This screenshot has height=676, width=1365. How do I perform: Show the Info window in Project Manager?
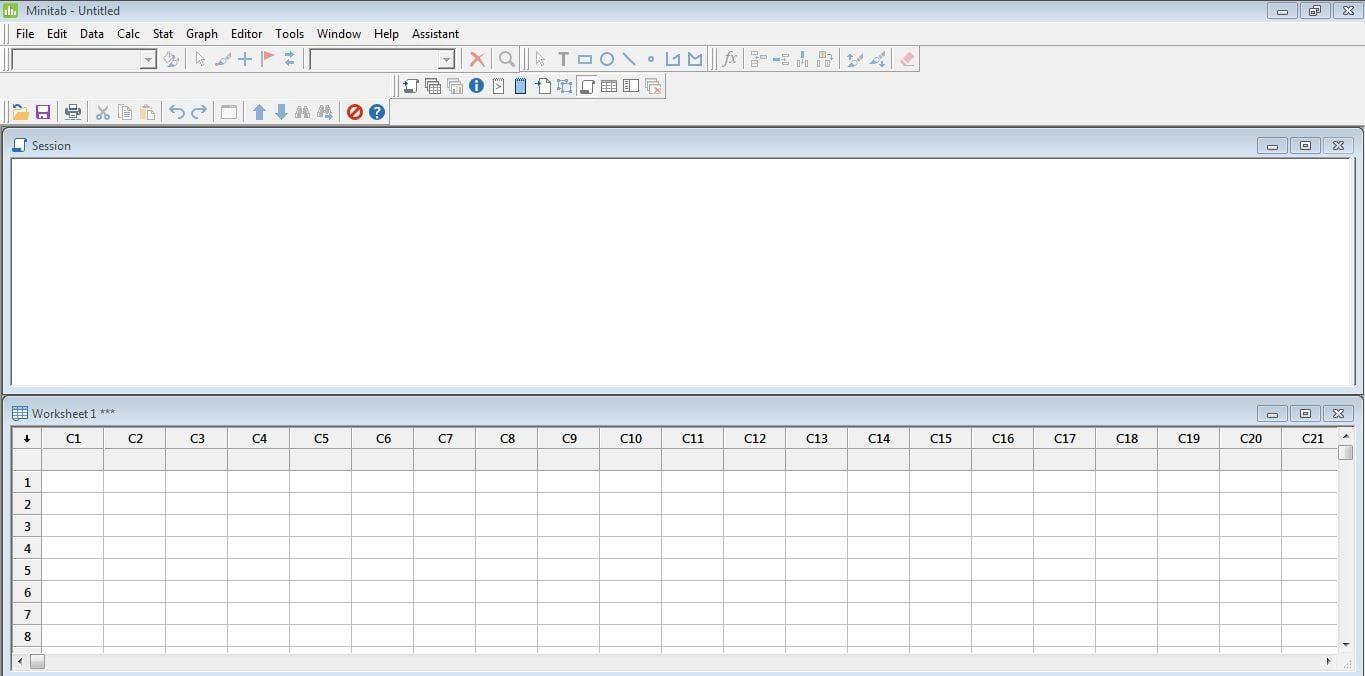click(475, 86)
